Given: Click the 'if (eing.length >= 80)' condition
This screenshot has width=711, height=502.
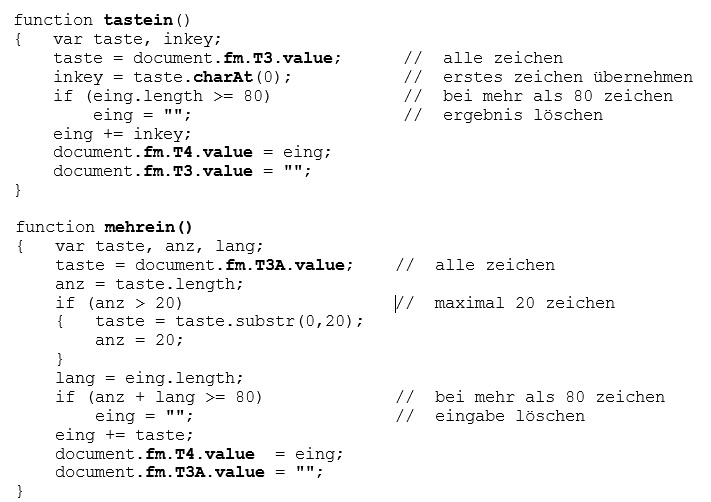Looking at the screenshot, I should click(162, 96).
